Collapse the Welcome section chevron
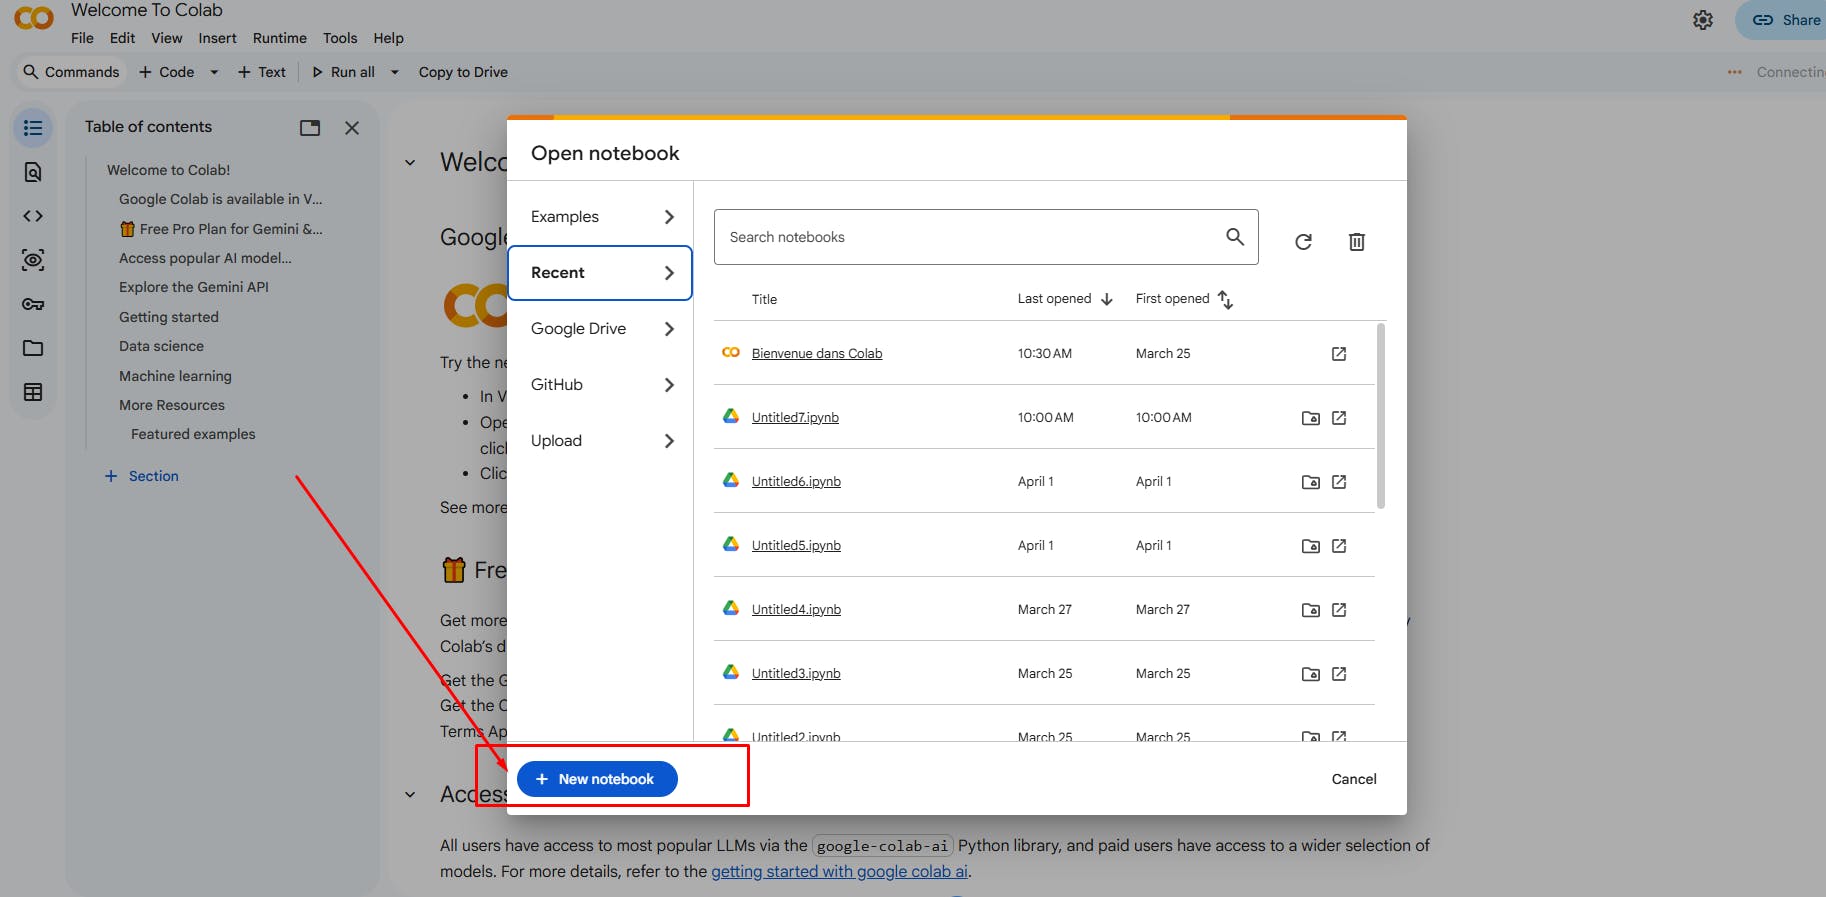1826x897 pixels. click(x=410, y=163)
